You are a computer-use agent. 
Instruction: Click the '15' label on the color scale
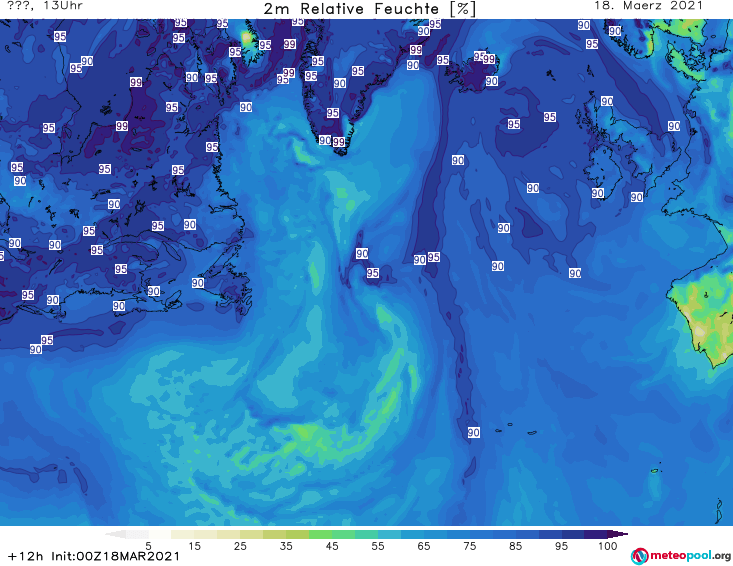tap(194, 546)
